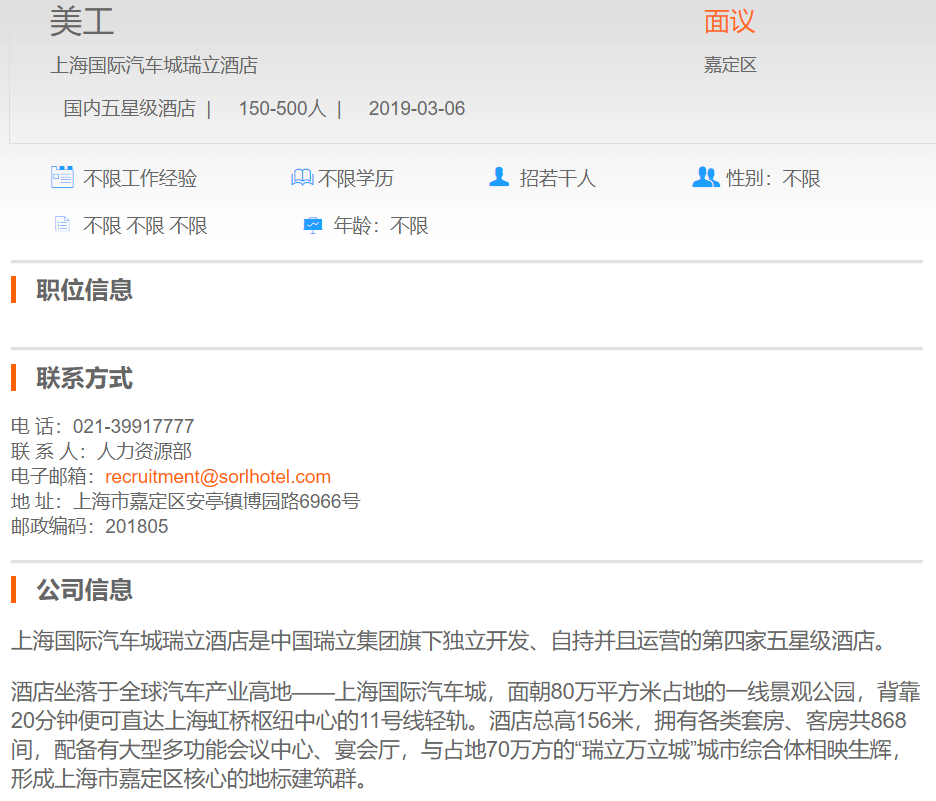
Task: Click the two-person gender icon
Action: [705, 177]
